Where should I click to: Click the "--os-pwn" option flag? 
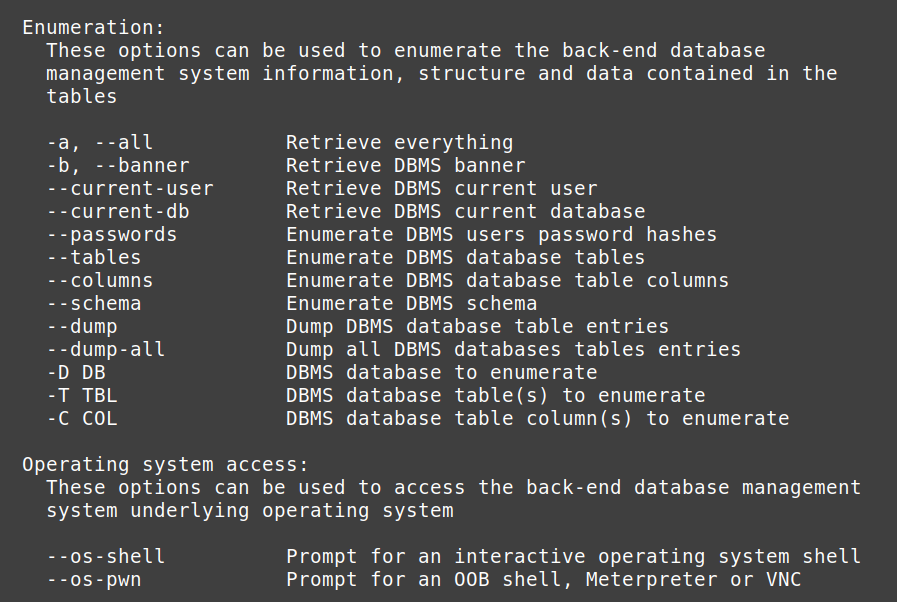pos(93,580)
